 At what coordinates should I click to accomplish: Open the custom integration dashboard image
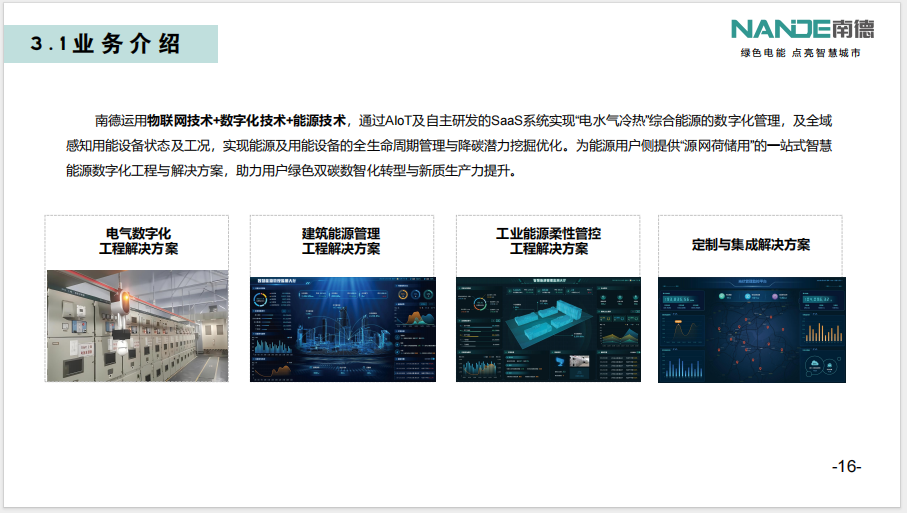[751, 329]
